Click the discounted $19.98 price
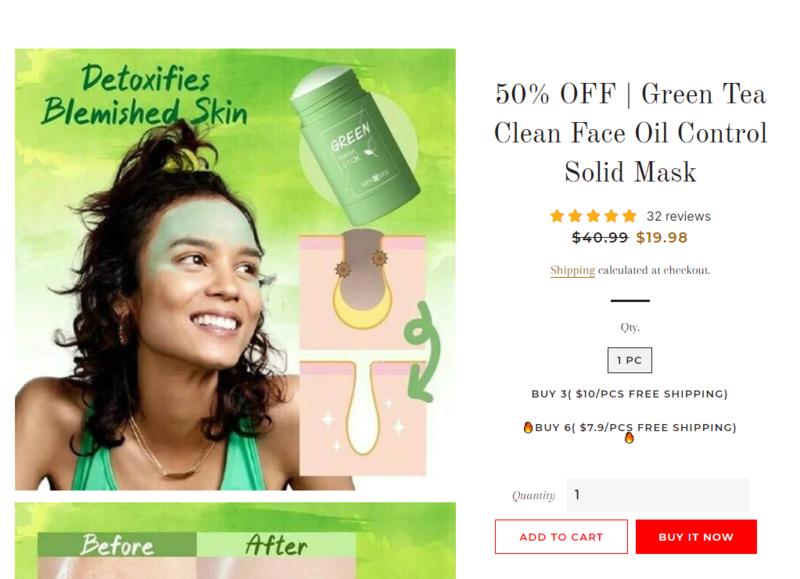This screenshot has height=579, width=800. 662,238
